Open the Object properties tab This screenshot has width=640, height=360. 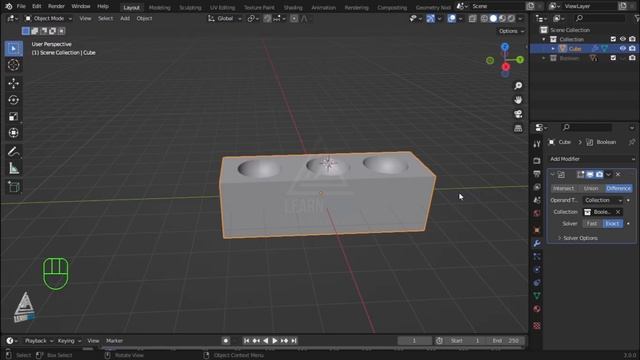(537, 230)
